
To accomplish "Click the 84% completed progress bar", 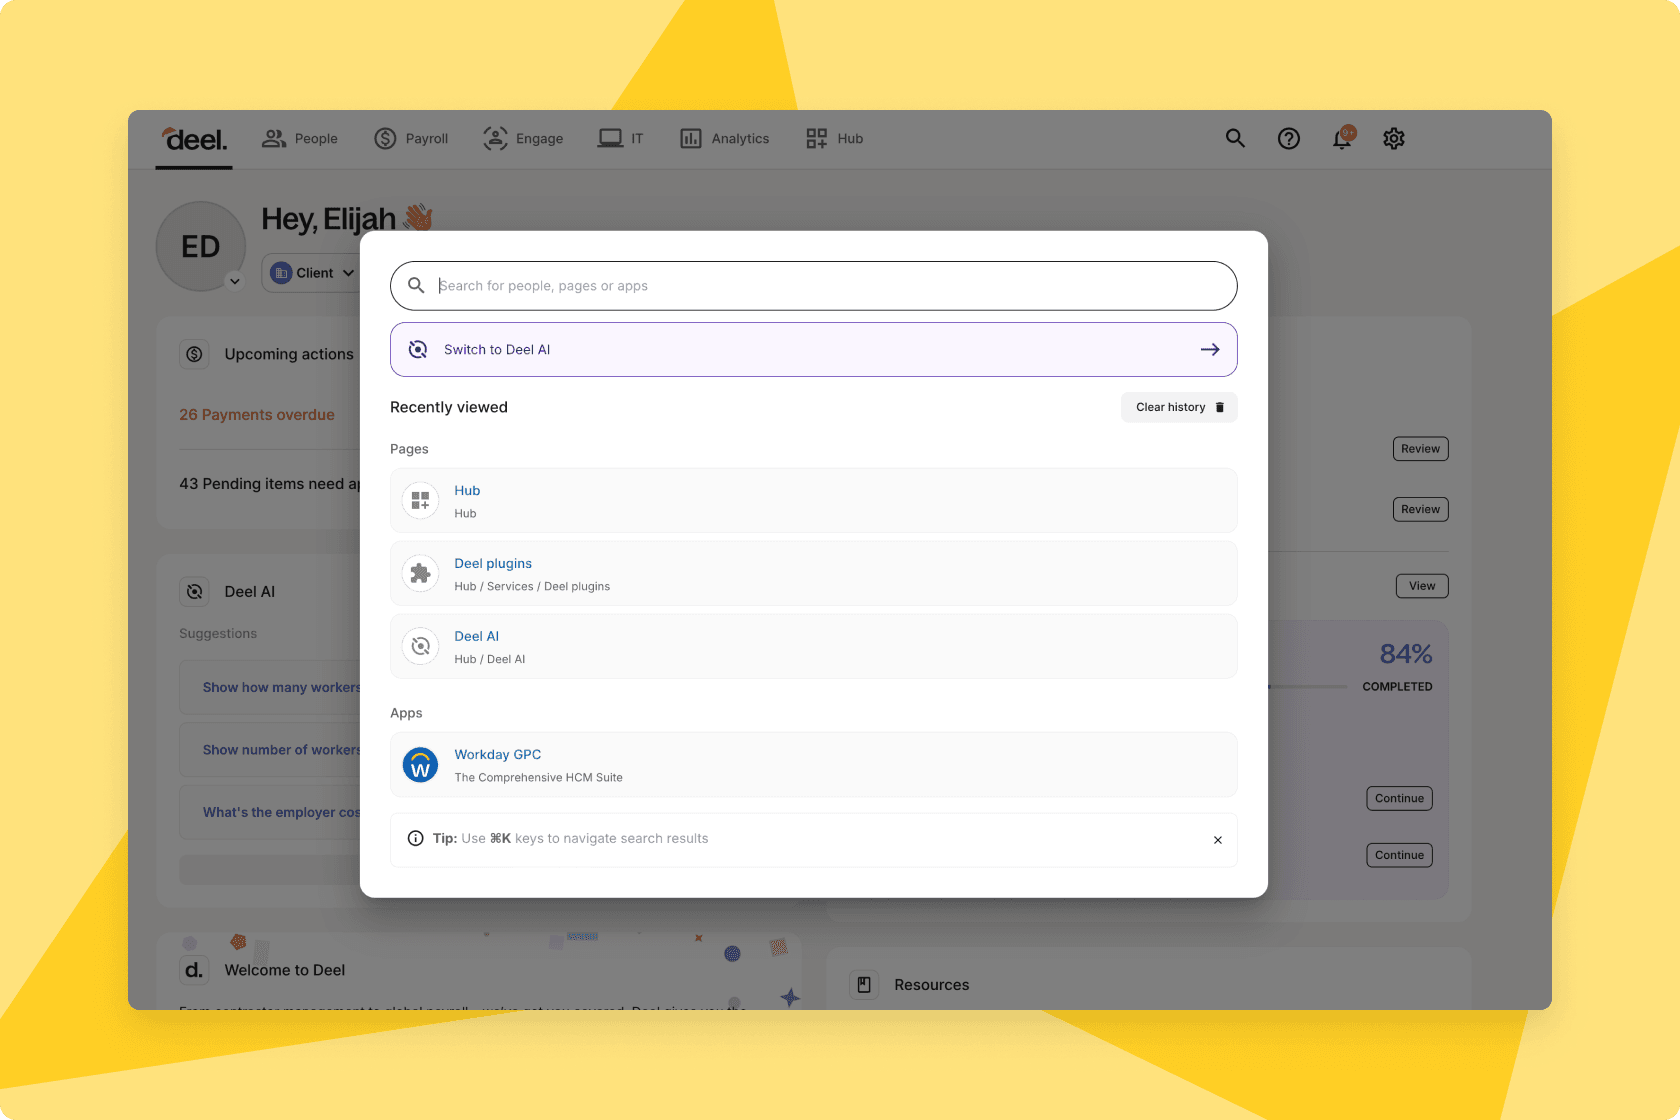I will click(1308, 687).
